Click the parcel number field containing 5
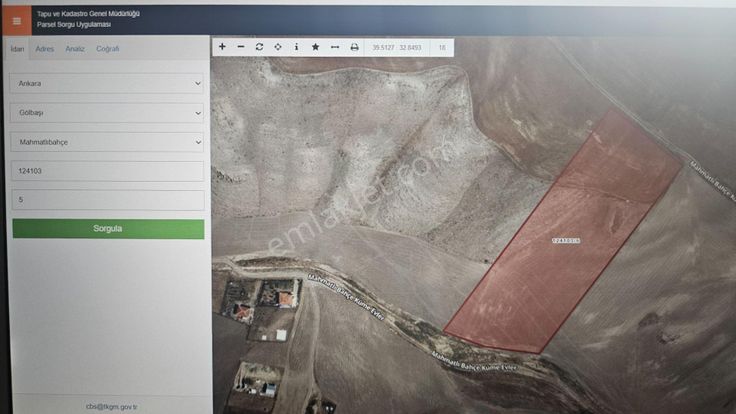 [108, 200]
